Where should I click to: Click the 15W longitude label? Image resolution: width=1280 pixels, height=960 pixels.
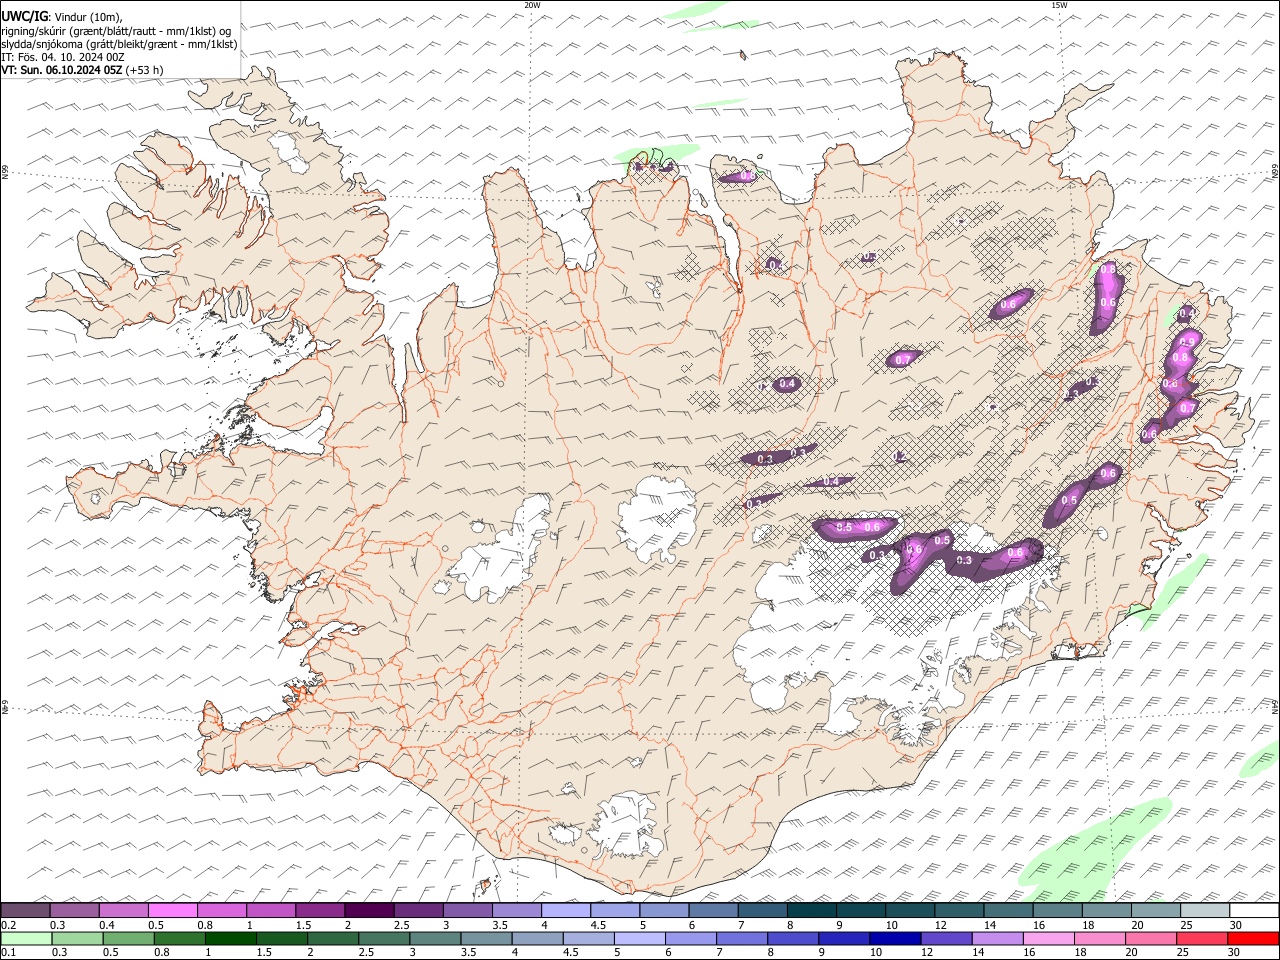coord(1059,5)
